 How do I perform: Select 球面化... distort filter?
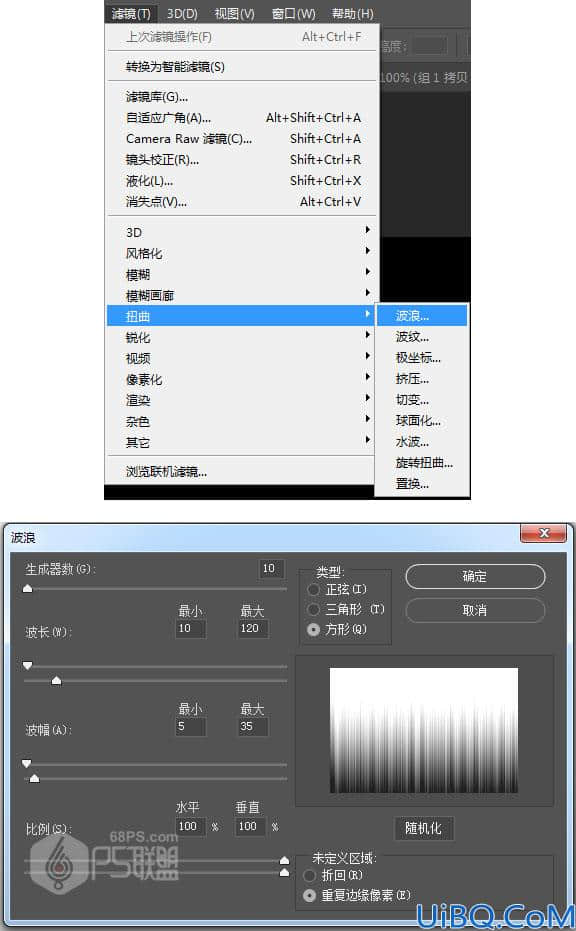(x=422, y=420)
